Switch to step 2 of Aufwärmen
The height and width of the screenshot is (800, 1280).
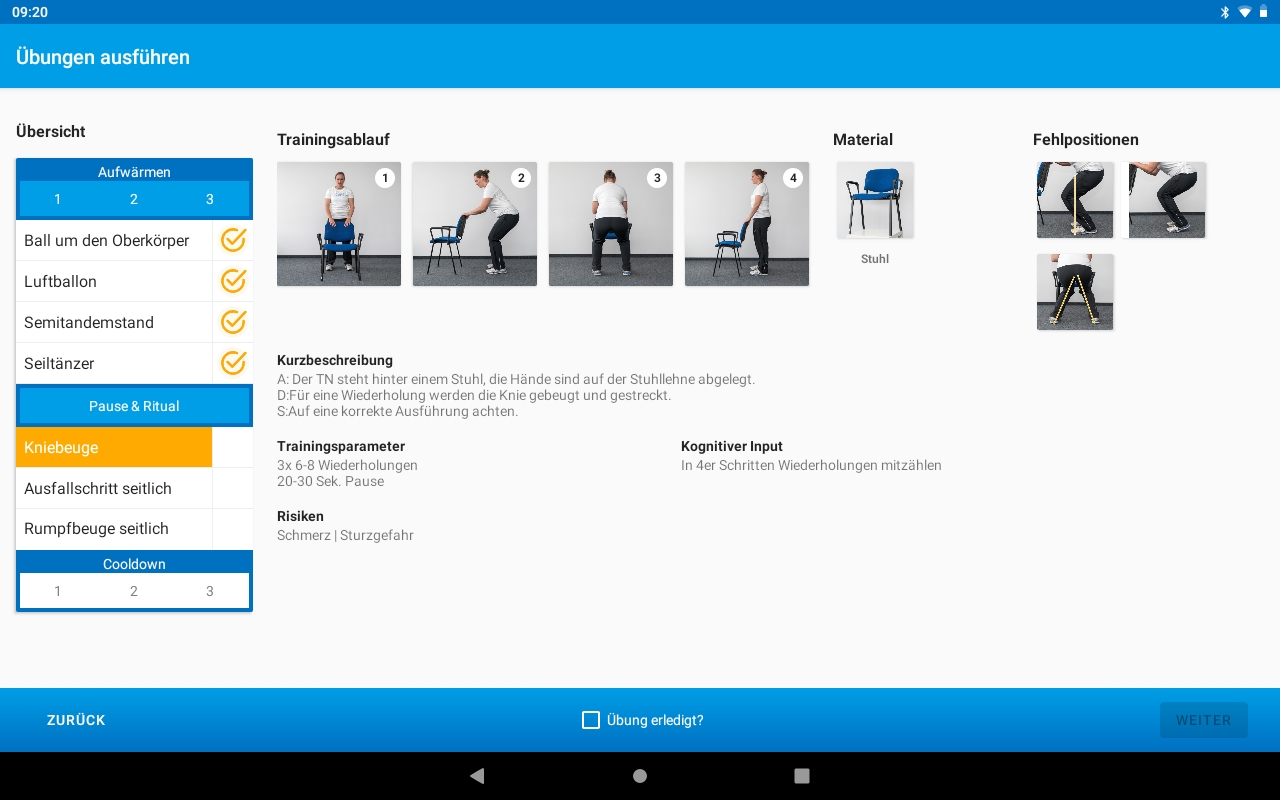[134, 199]
